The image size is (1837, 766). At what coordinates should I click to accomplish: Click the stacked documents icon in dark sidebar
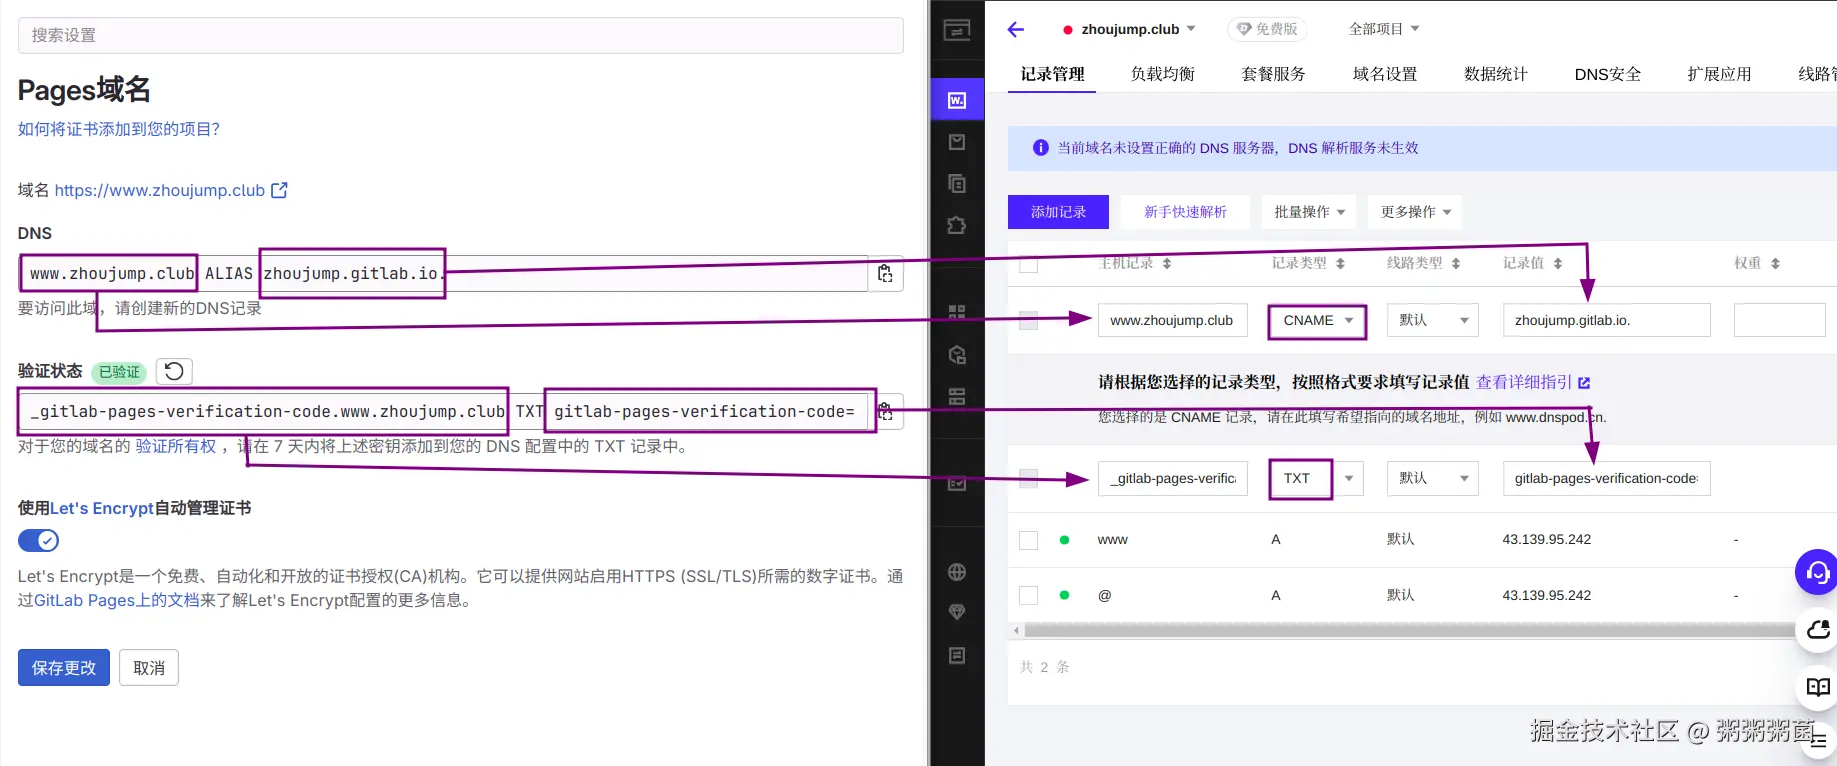(957, 184)
